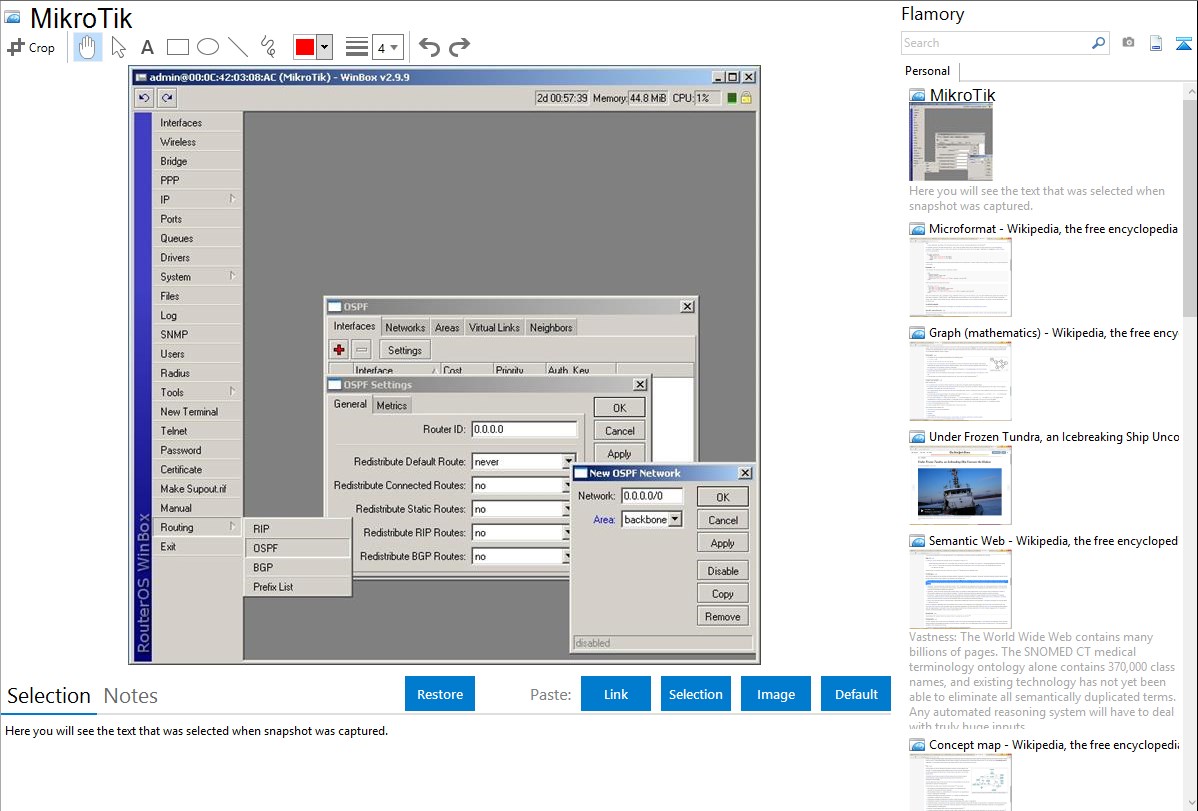Redo the last undone action
This screenshot has height=811, width=1198.
tap(459, 47)
